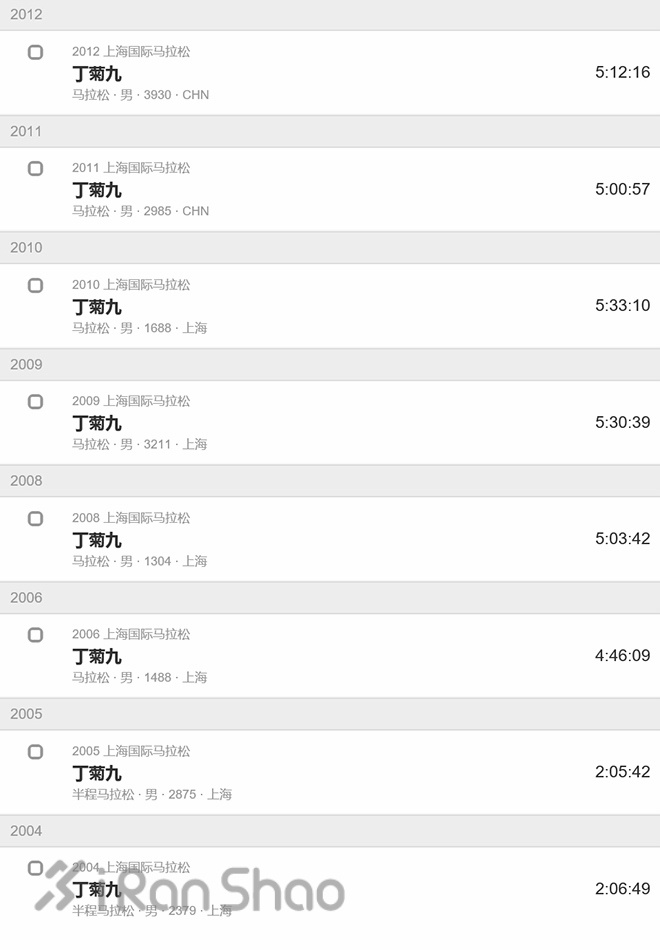Open 丁菊九 2011 result entry
660x950 pixels.
(97, 190)
